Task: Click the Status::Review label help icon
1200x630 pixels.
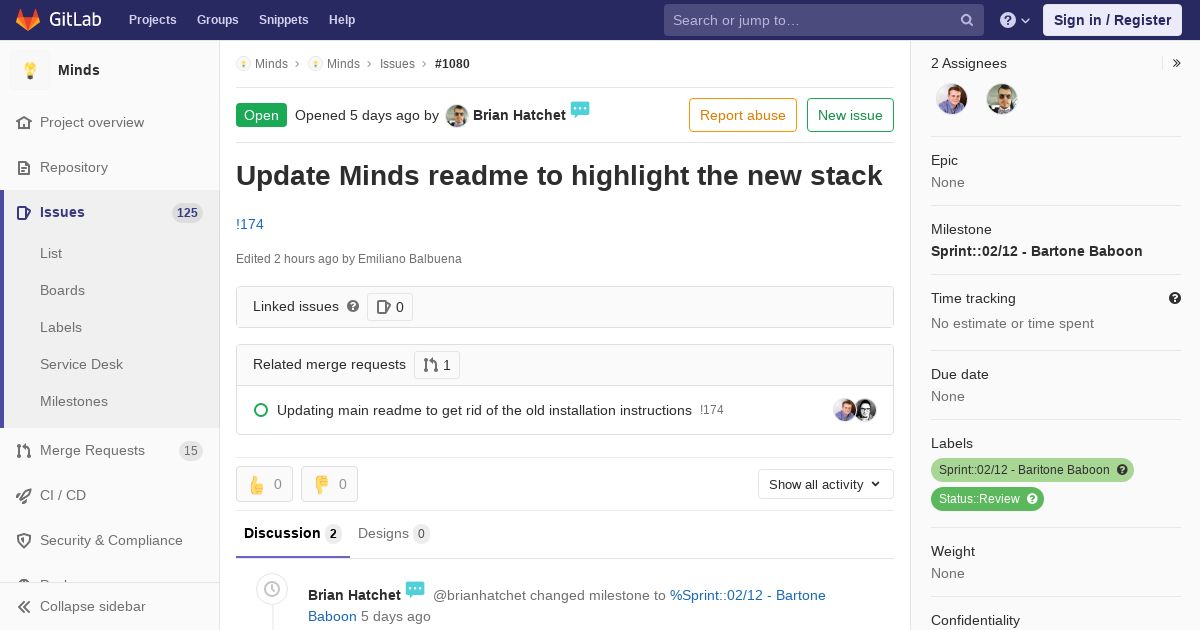Action: 1032,499
